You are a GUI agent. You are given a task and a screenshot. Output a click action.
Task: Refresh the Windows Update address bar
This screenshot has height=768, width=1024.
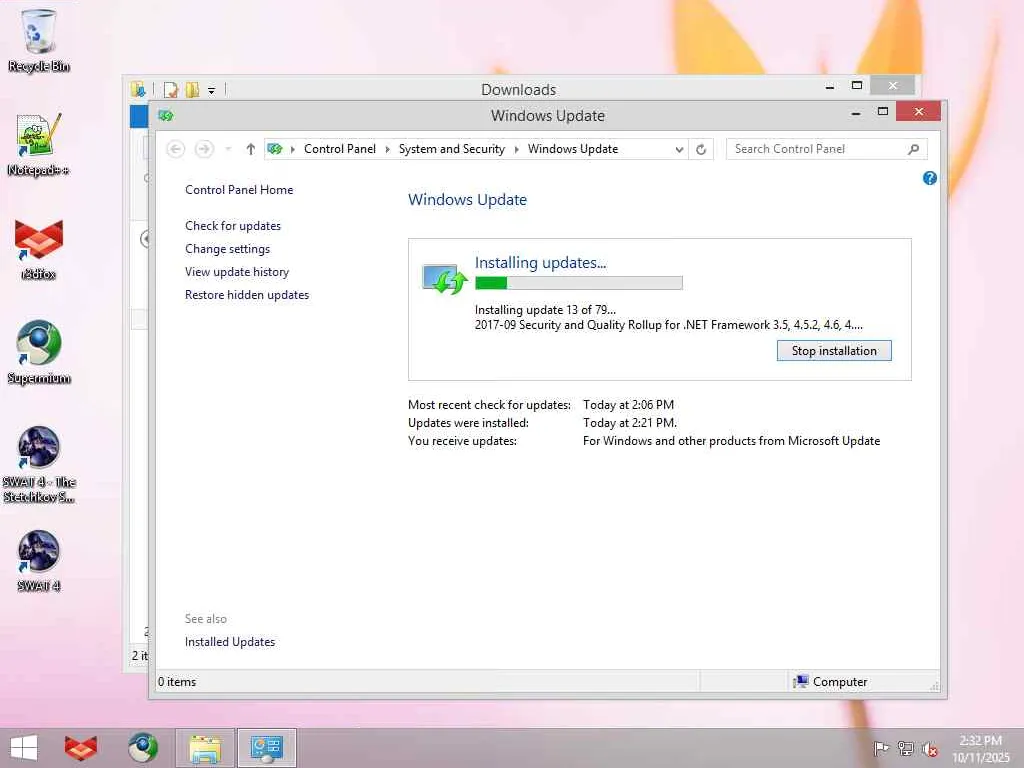pos(701,150)
